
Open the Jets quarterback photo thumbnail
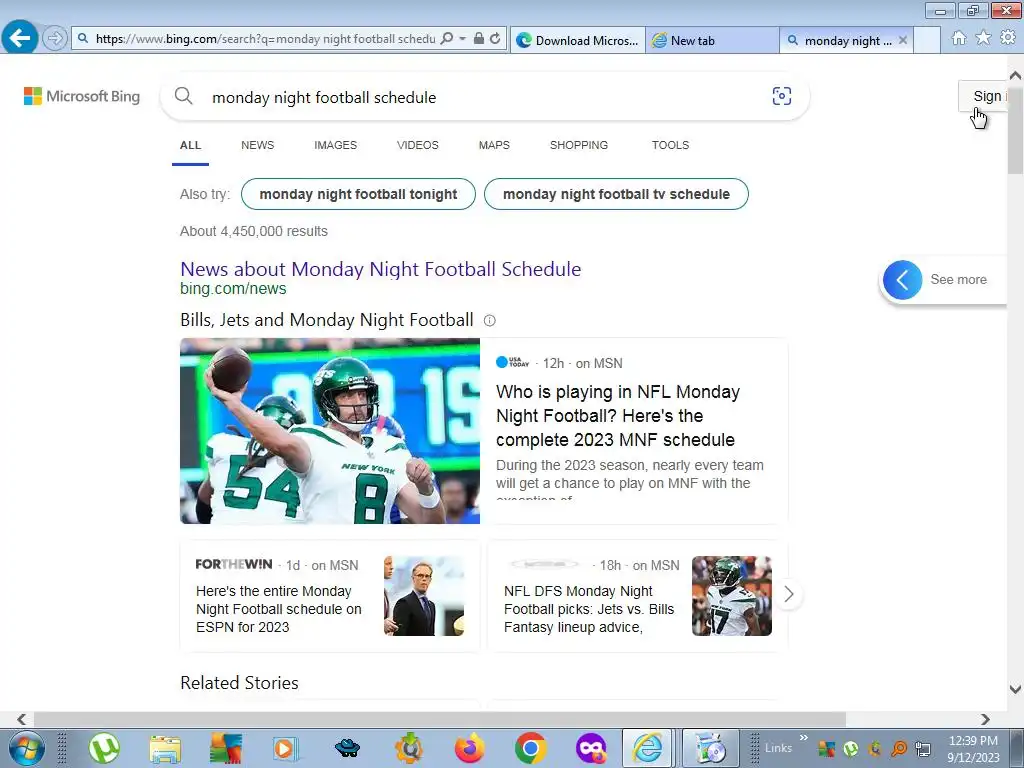point(330,431)
